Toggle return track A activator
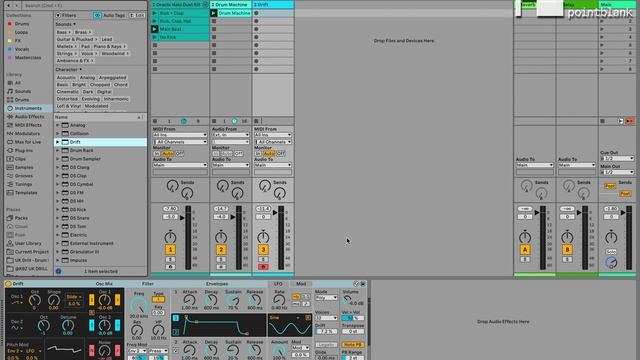Viewport: 640px width, 360px height. coord(525,249)
